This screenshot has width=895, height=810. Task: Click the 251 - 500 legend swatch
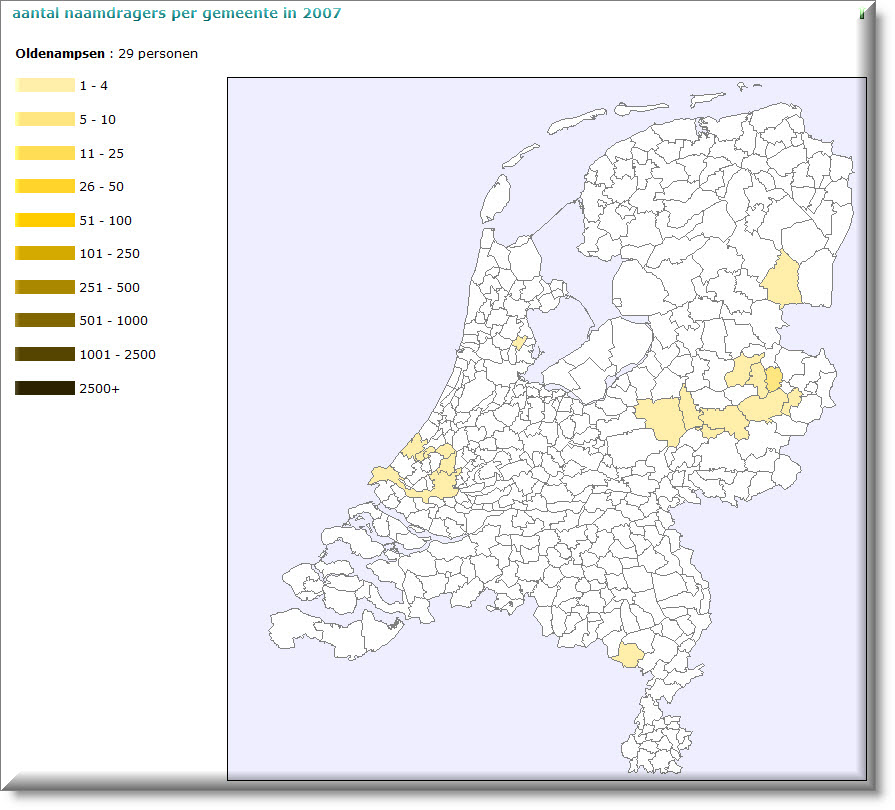pyautogui.click(x=45, y=288)
